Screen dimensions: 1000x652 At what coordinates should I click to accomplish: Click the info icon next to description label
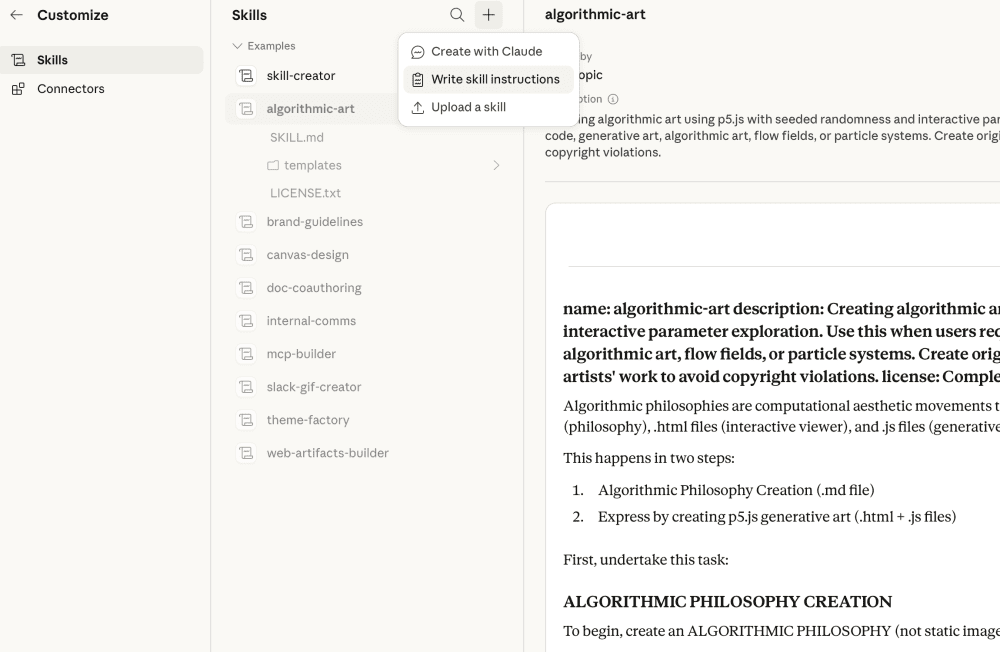click(613, 99)
